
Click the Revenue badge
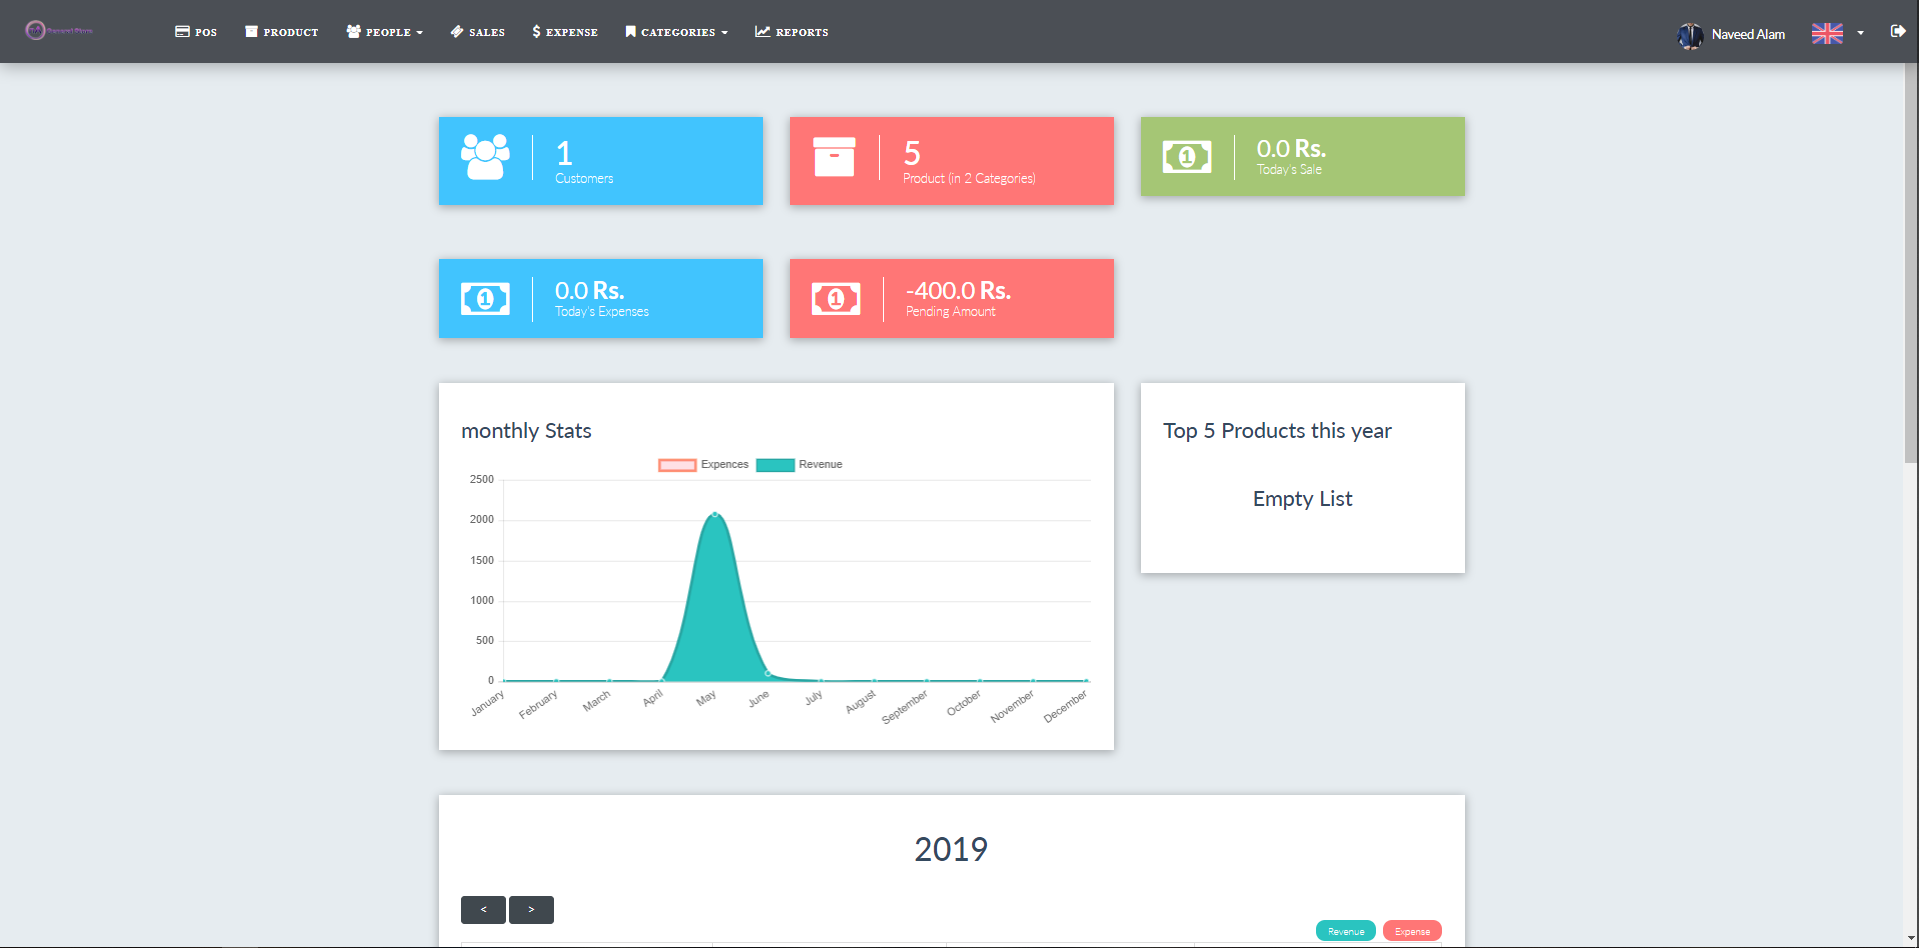(1346, 931)
